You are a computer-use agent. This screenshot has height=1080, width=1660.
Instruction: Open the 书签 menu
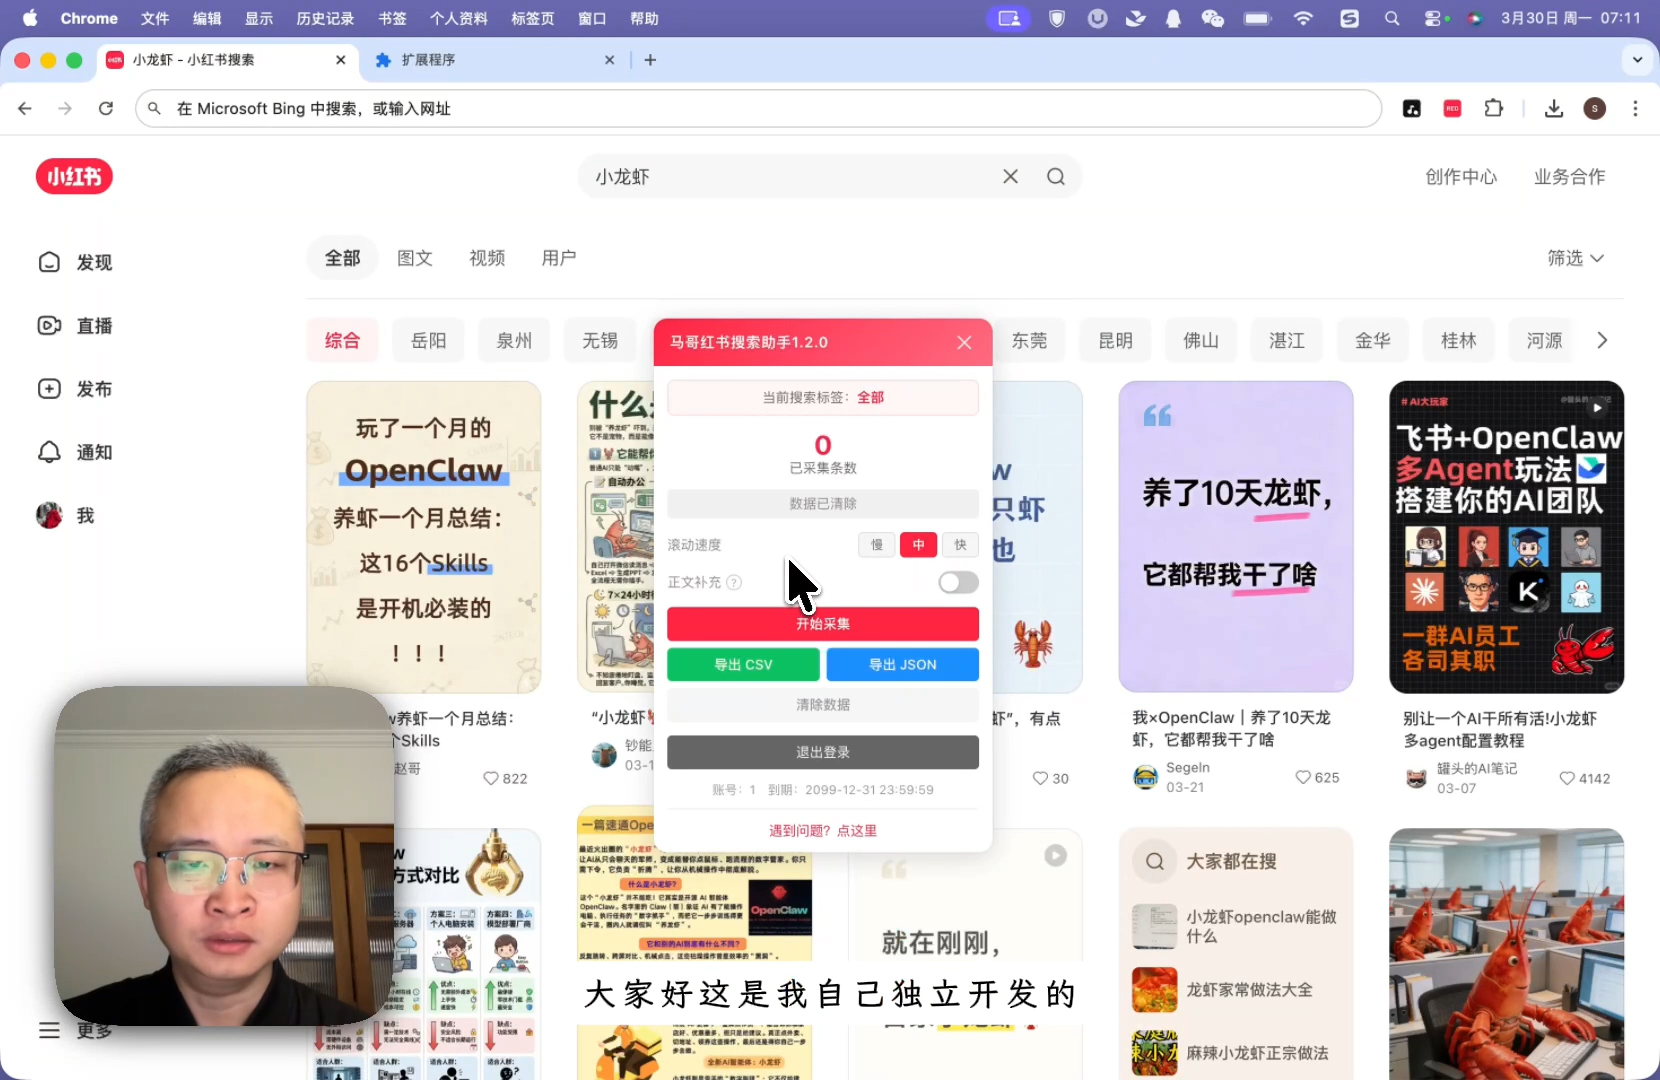(392, 18)
